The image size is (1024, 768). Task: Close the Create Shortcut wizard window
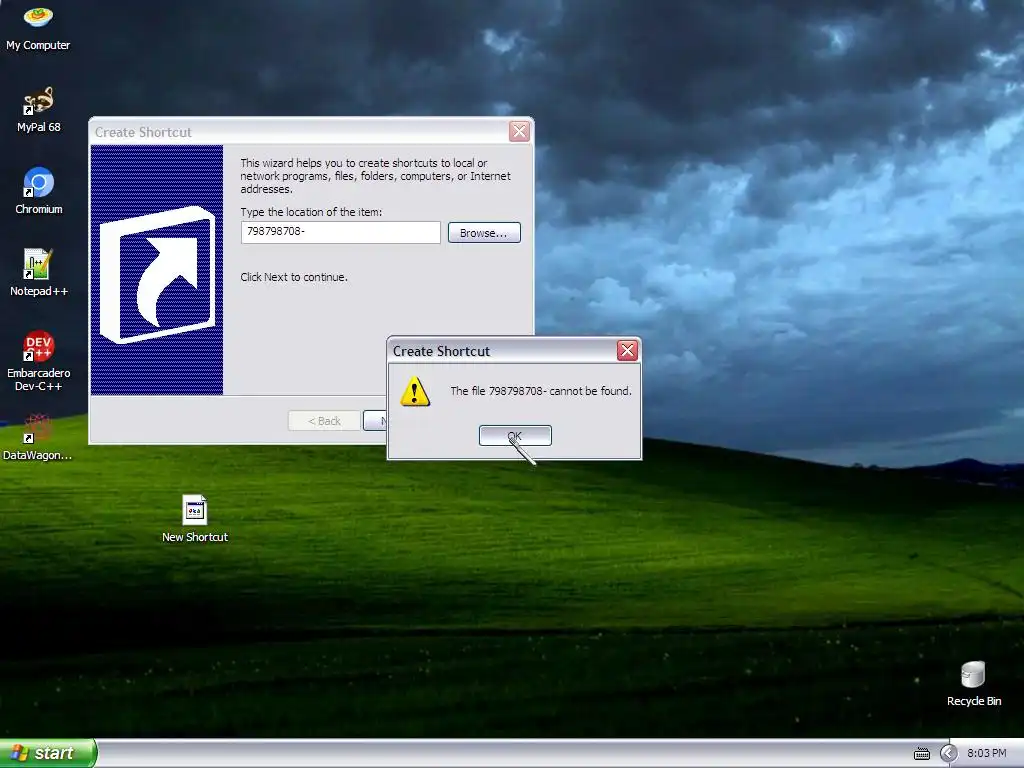519,131
